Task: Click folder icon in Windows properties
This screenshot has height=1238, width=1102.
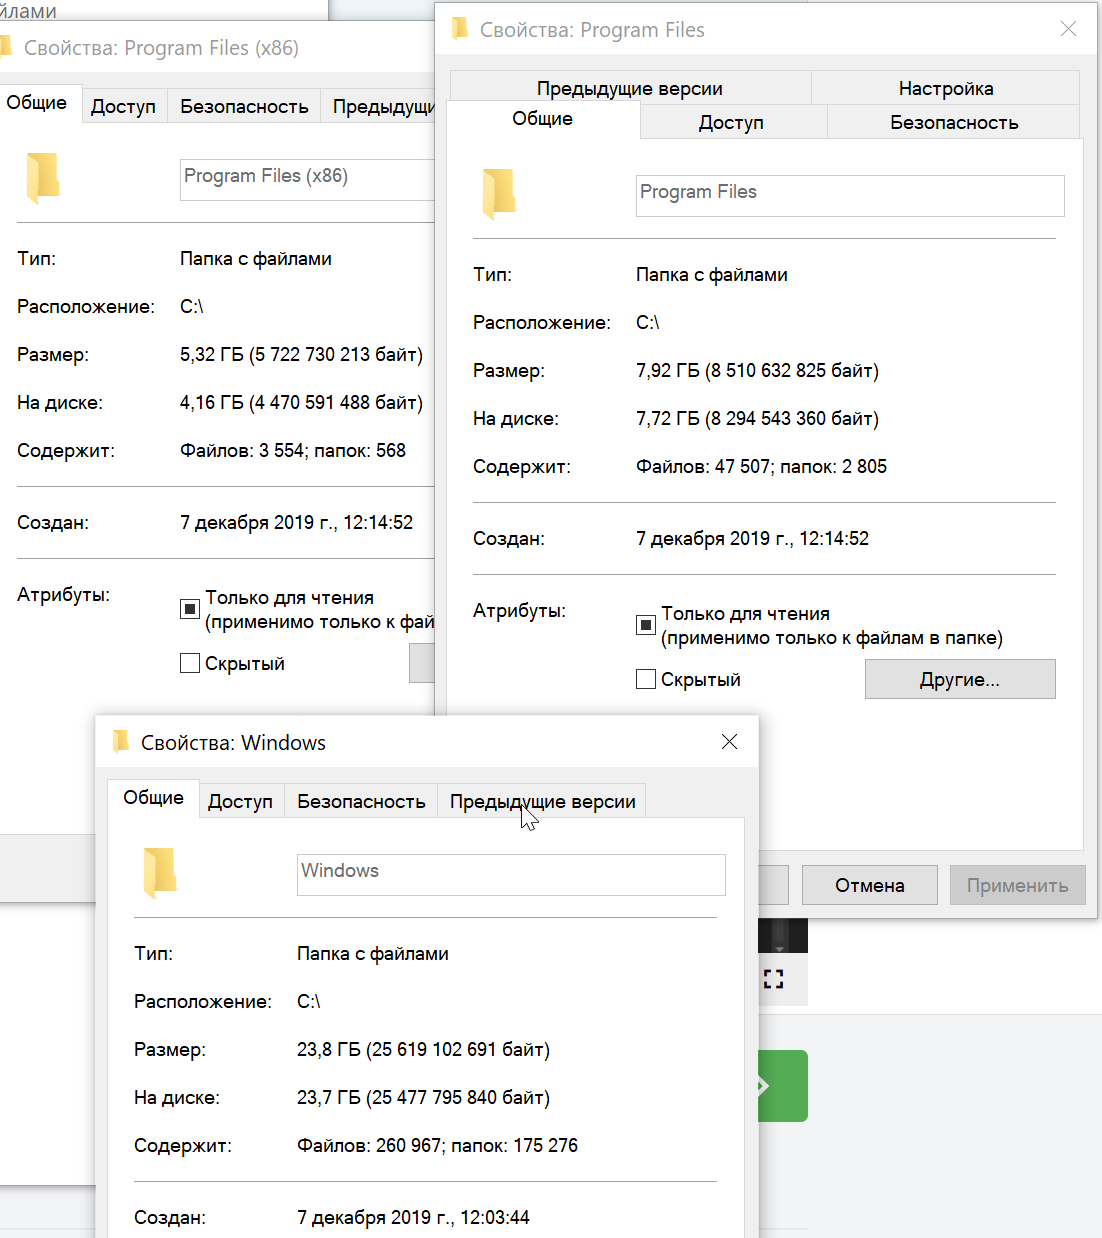Action: click(x=160, y=872)
